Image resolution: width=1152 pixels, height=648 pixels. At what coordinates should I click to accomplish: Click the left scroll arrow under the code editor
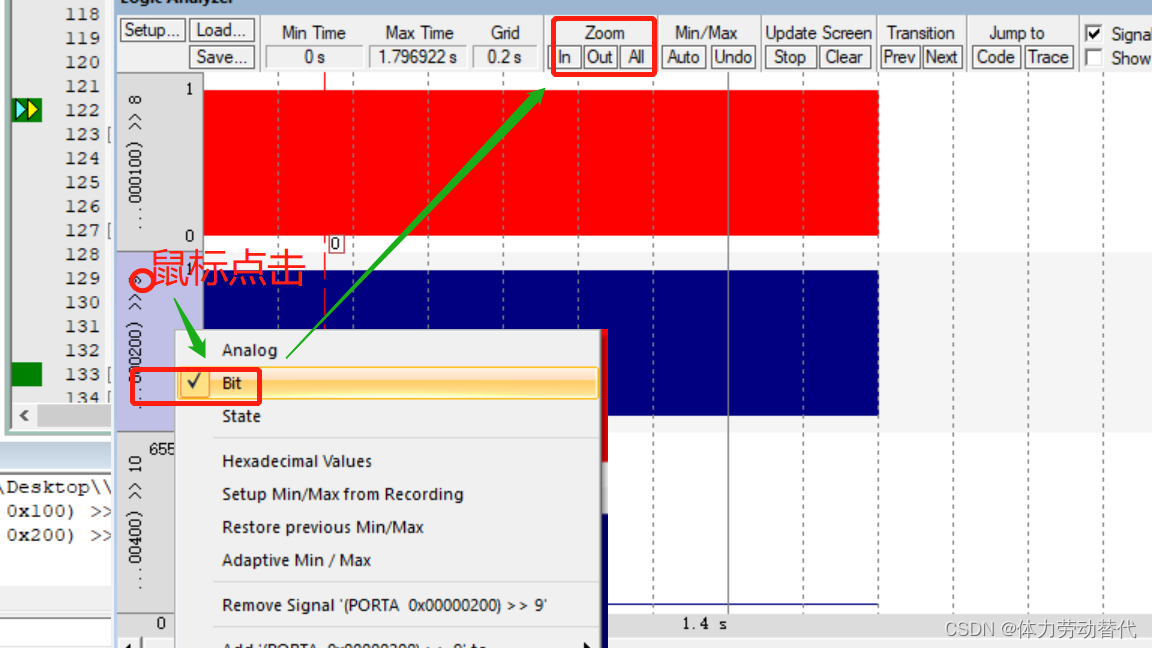tap(24, 416)
